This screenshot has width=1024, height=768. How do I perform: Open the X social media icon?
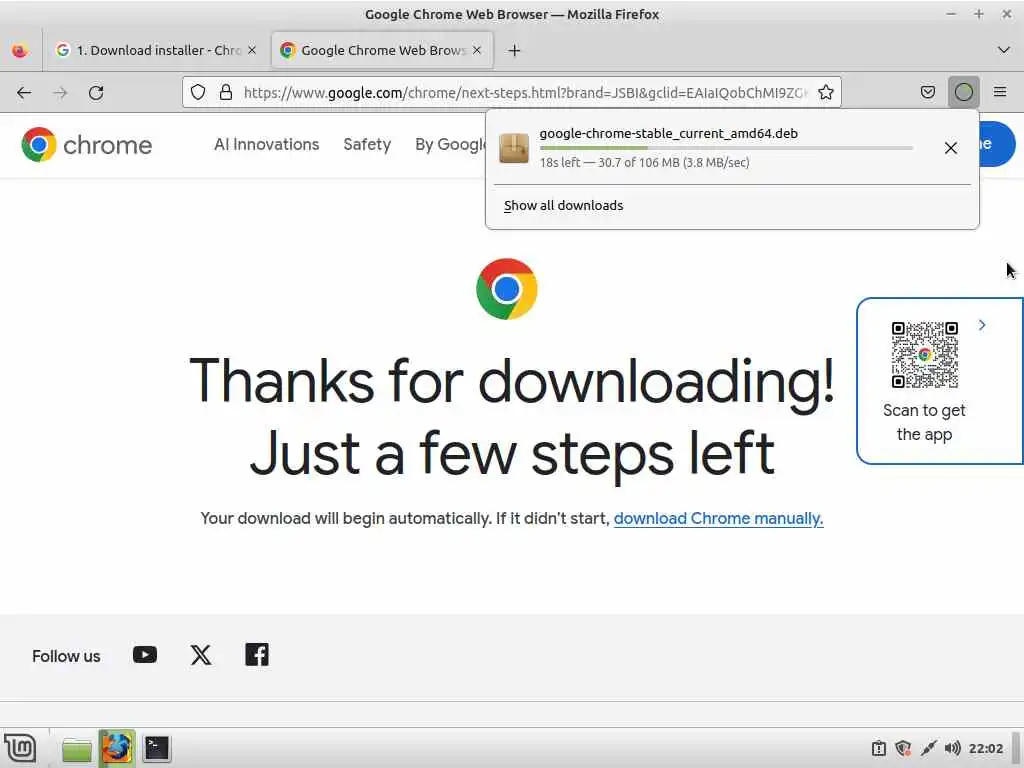[201, 655]
